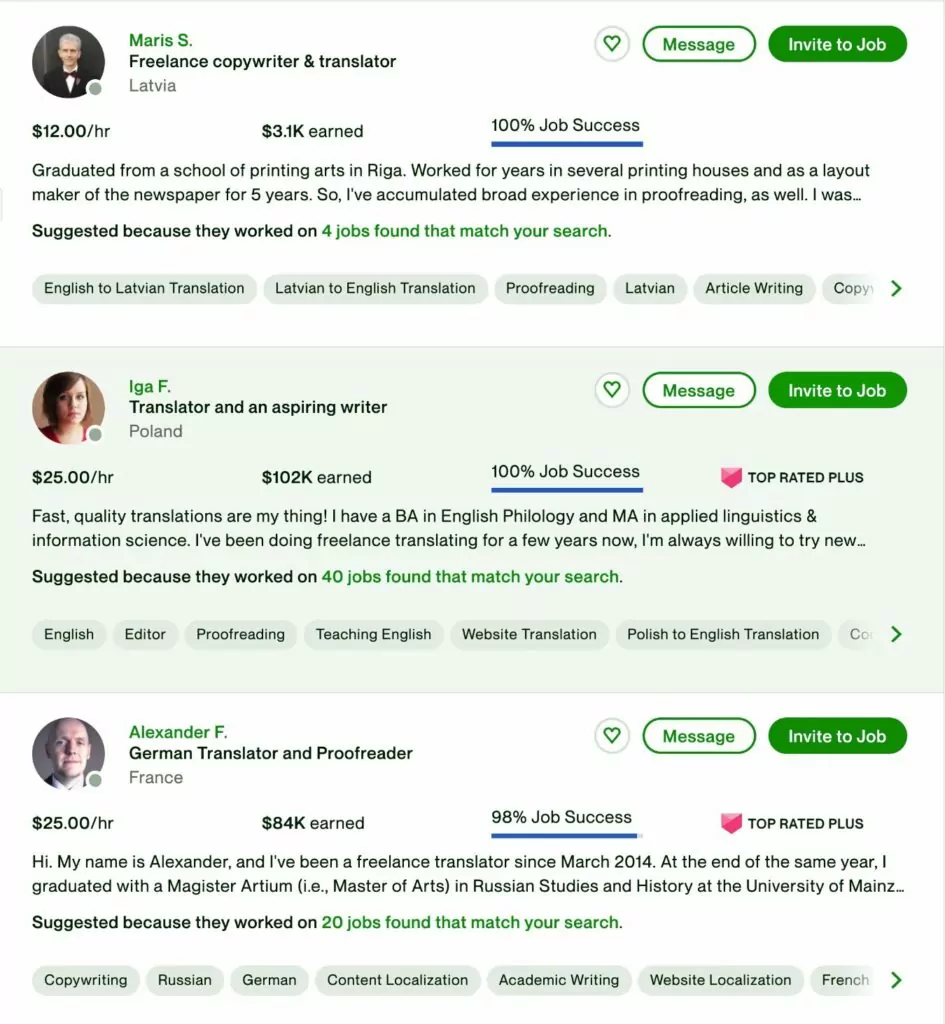Viewport: 945px width, 1024px height.
Task: Invite Iga F. to Job
Action: (837, 390)
